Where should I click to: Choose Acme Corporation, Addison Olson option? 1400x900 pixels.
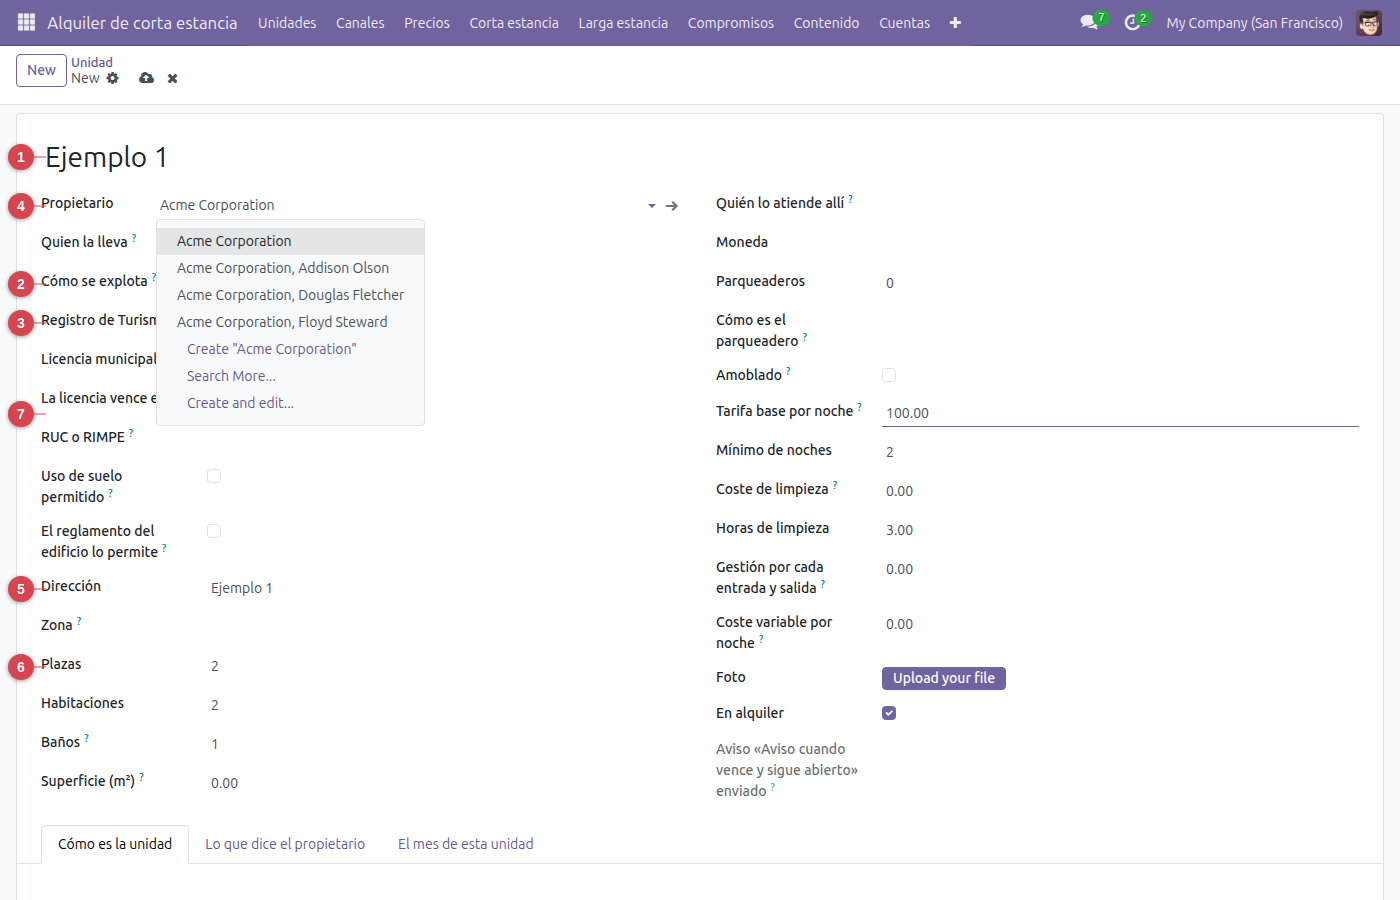pos(291,268)
